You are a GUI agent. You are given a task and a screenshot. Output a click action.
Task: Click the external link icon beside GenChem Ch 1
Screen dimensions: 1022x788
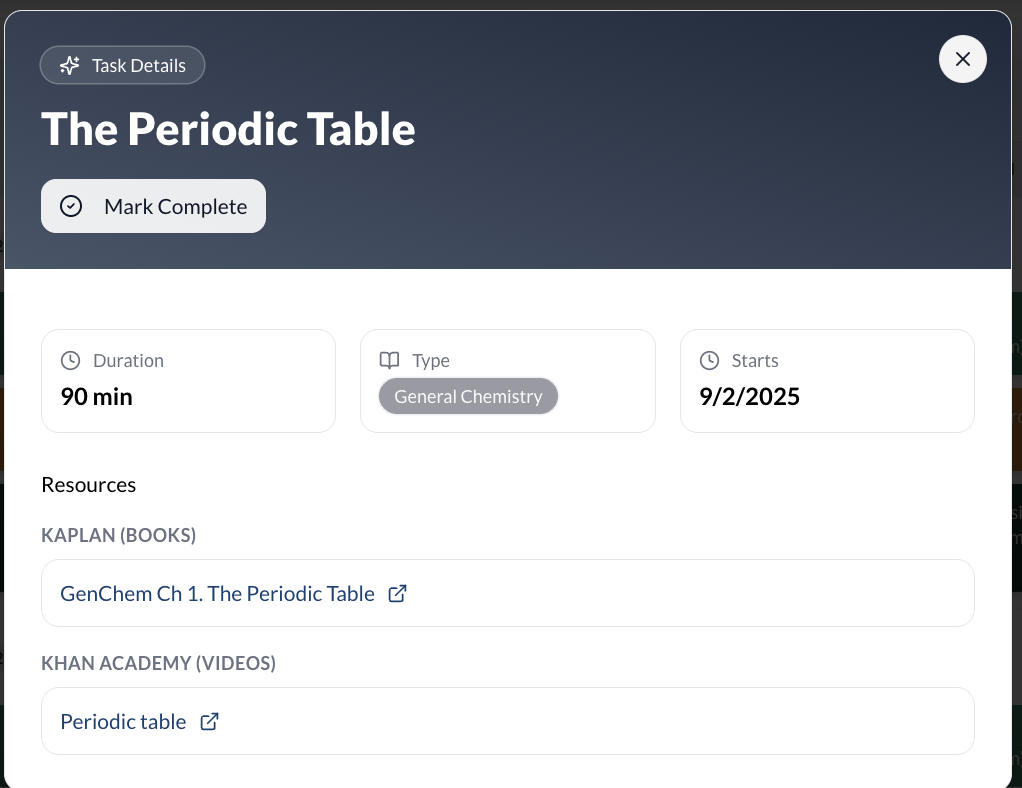click(397, 594)
